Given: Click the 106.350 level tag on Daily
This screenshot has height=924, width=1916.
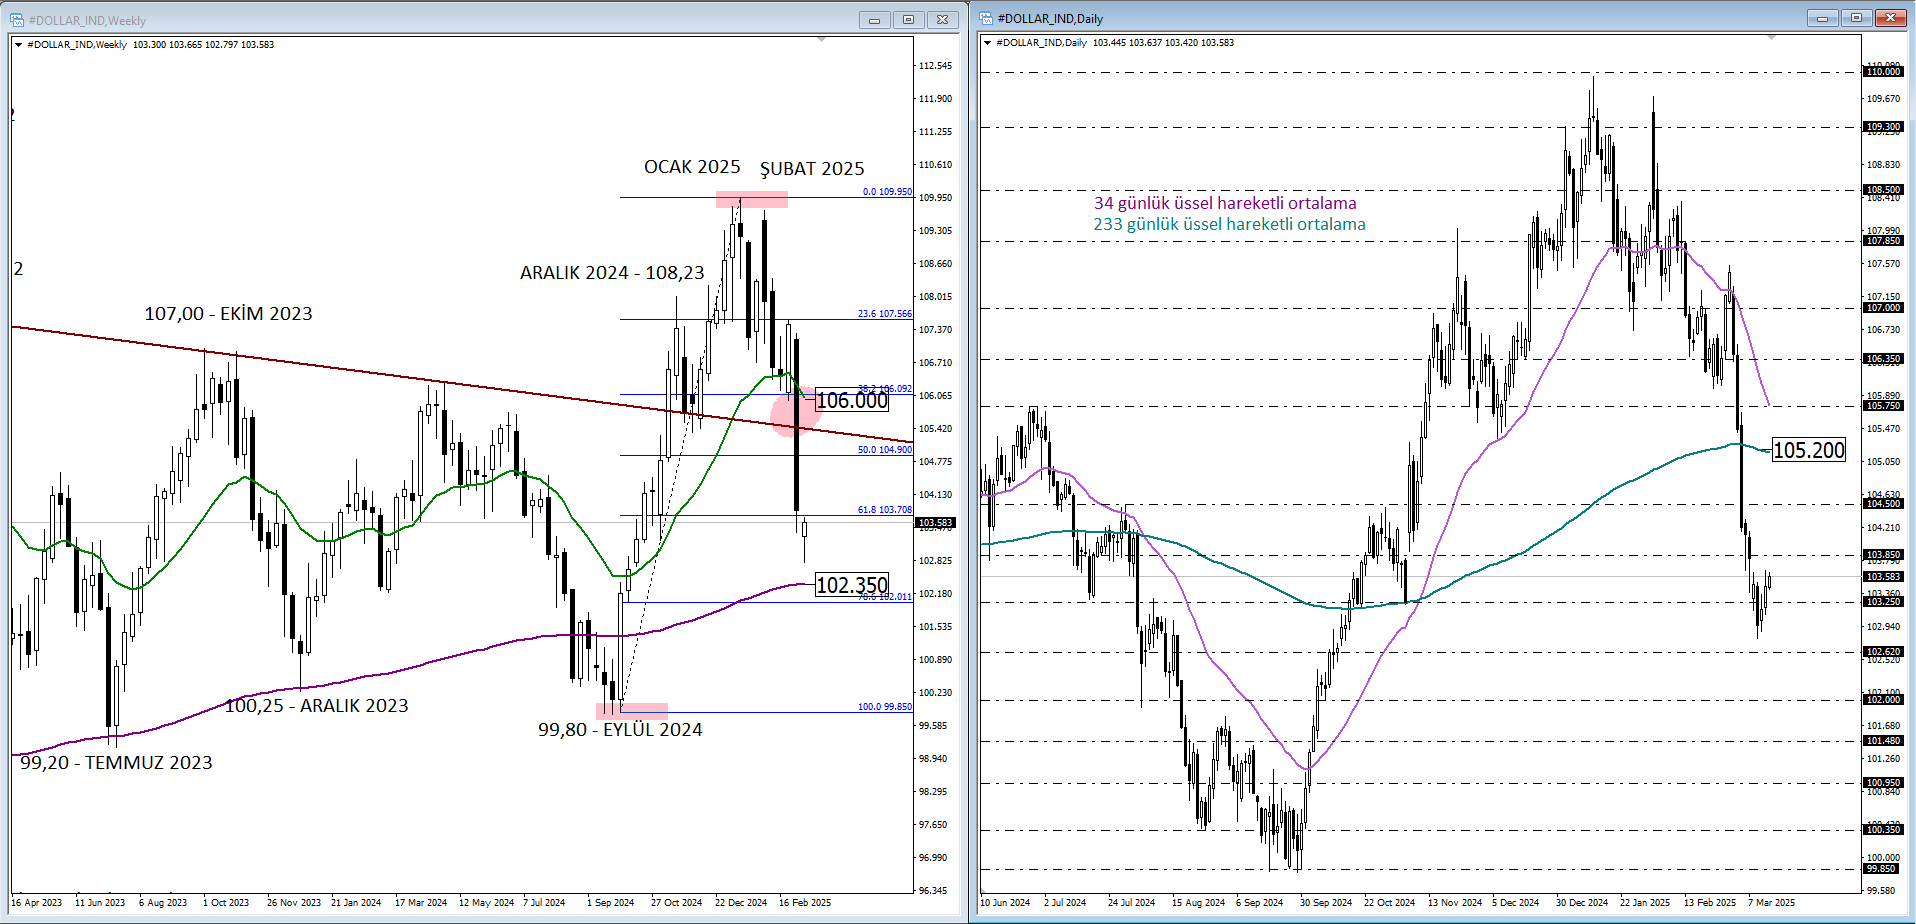Looking at the screenshot, I should coord(1883,359).
